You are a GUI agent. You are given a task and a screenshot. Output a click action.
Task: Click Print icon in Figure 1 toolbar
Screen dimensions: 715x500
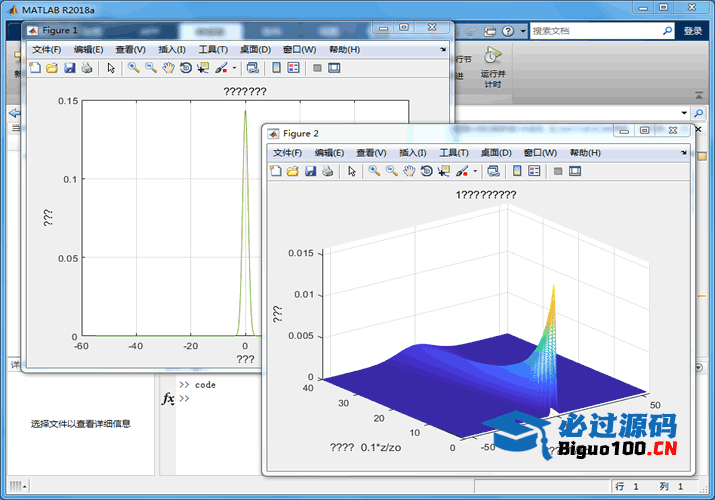87,68
